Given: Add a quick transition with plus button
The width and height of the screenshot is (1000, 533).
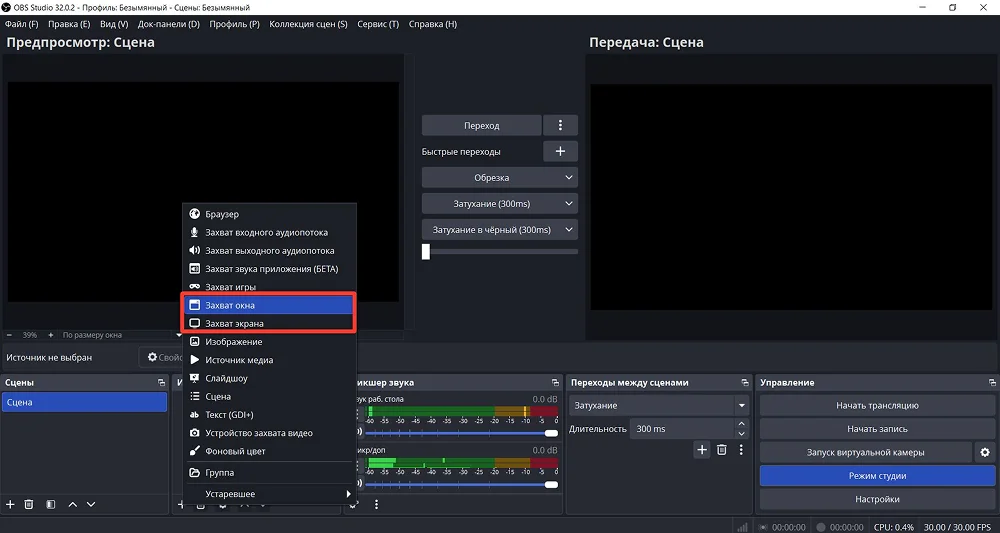Looking at the screenshot, I should pos(560,151).
